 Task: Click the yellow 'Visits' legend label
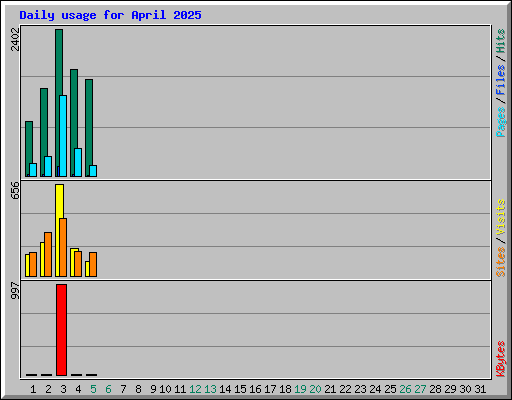coord(500,218)
